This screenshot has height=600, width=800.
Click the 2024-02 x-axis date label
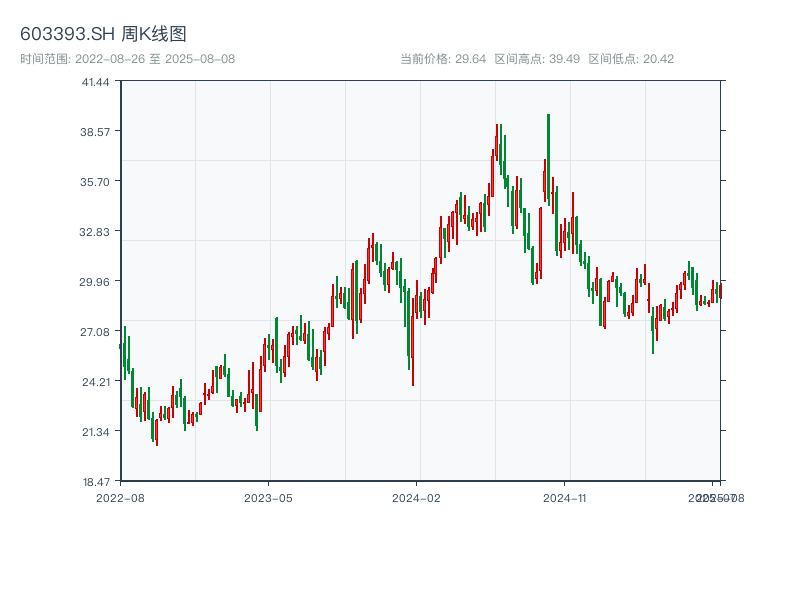click(416, 497)
